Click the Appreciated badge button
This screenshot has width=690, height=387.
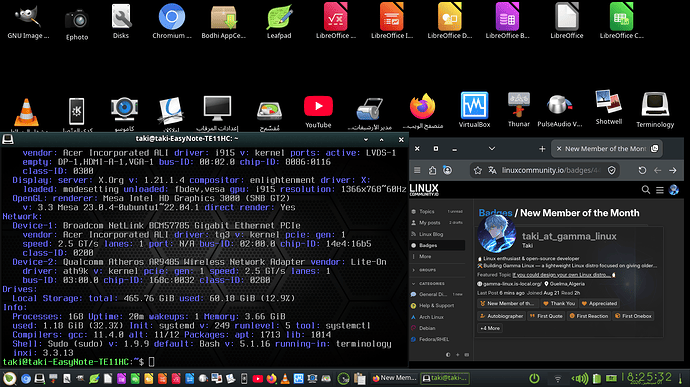(599, 303)
